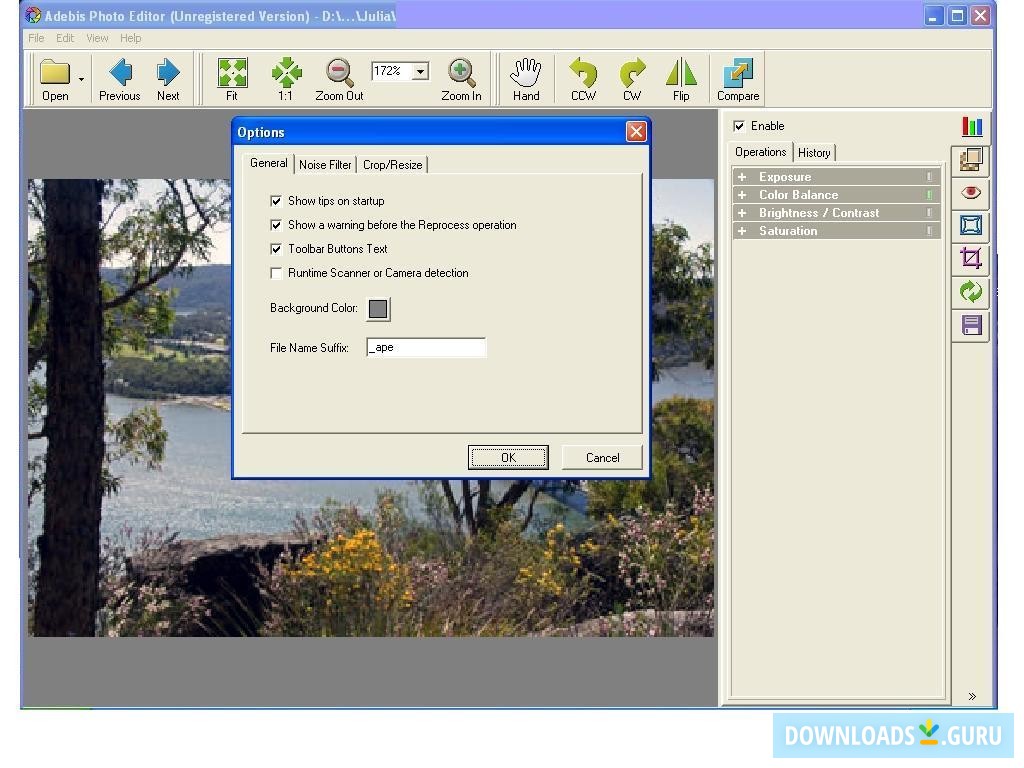This screenshot has width=1024, height=768.
Task: Cancel the Options dialog
Action: (602, 458)
